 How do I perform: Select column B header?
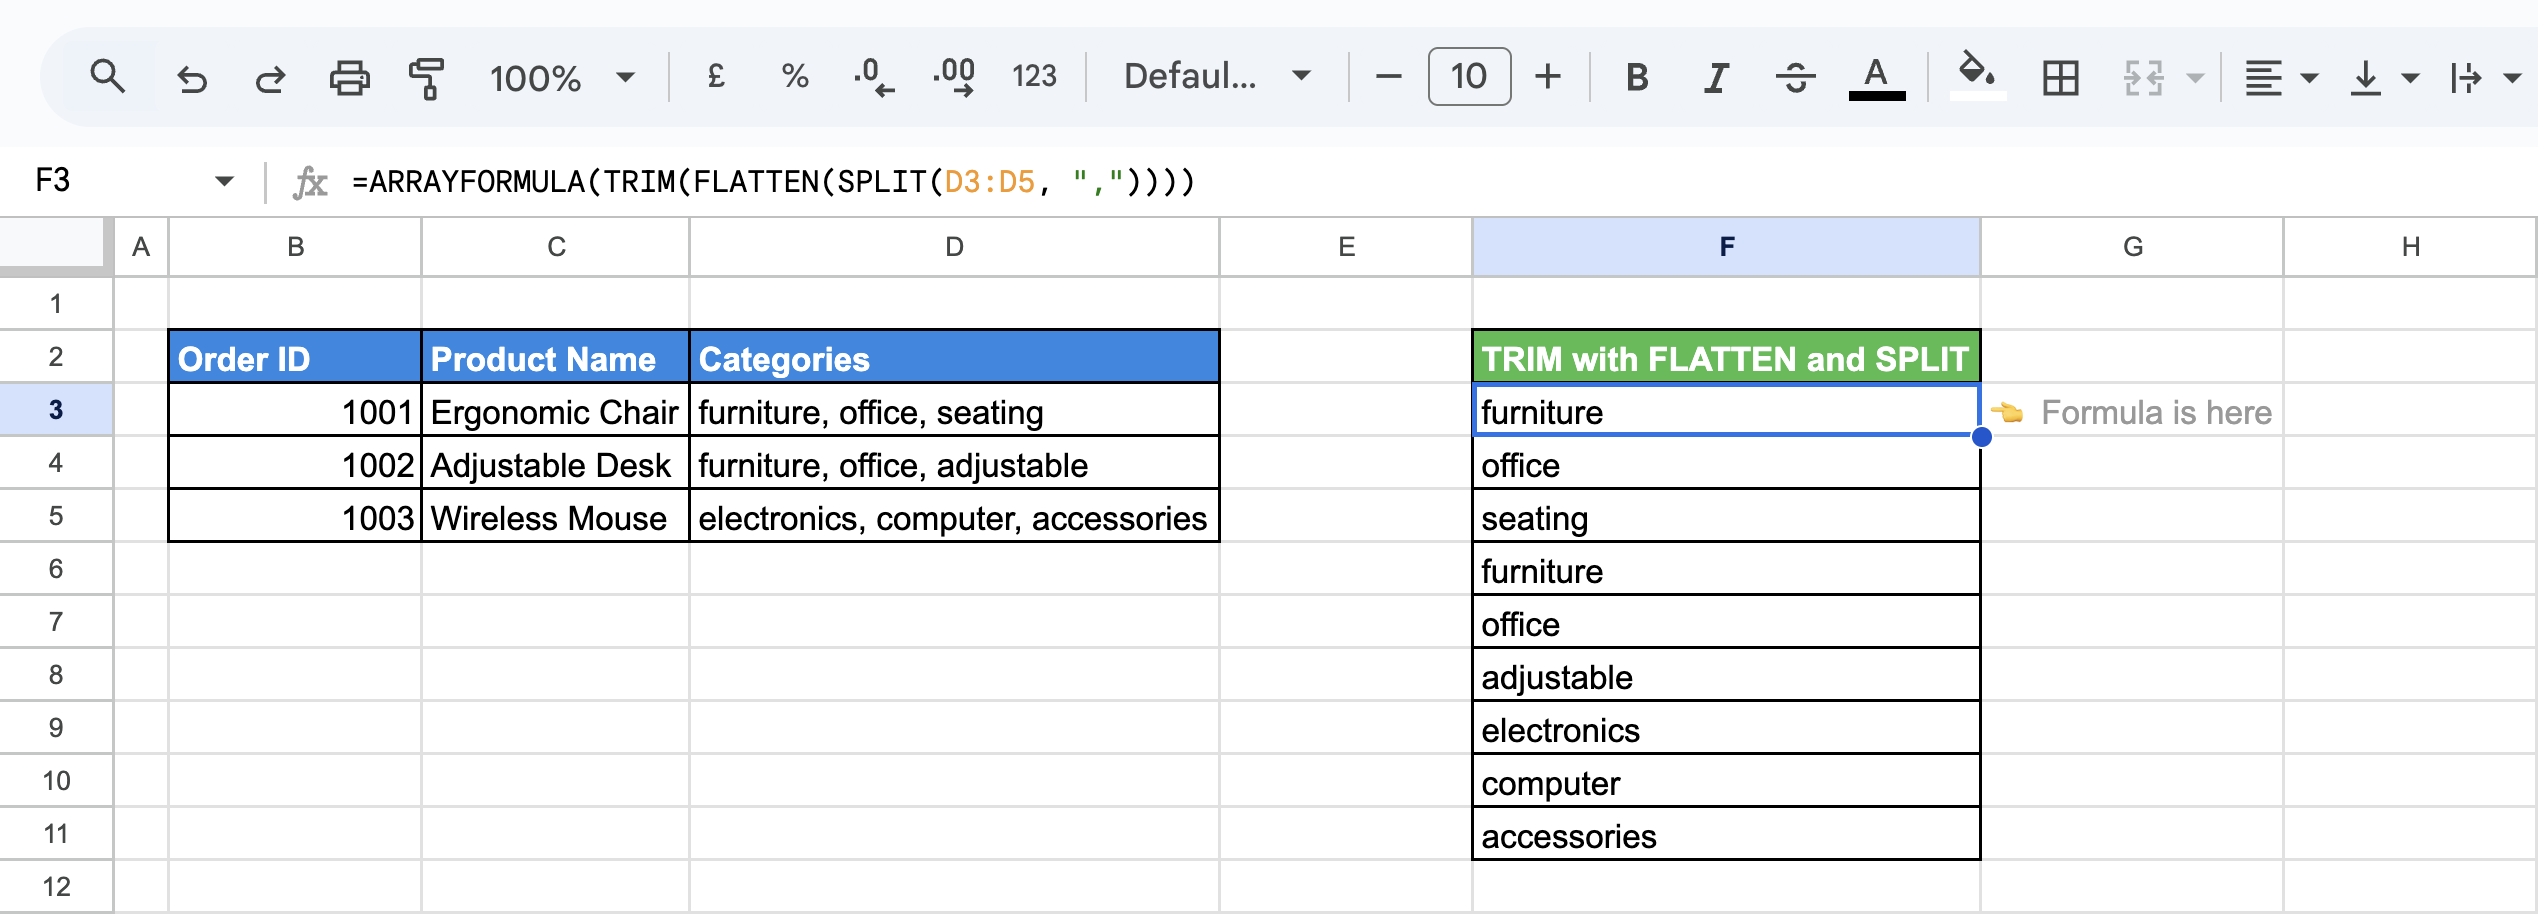tap(295, 247)
